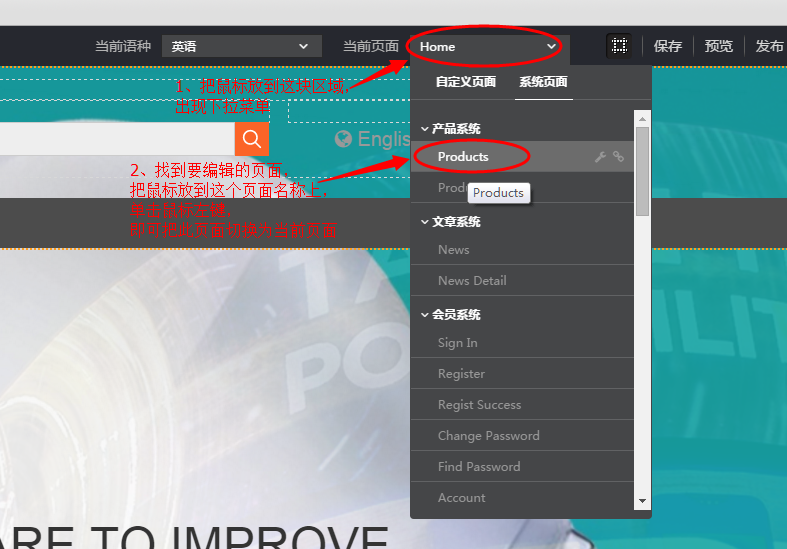Click the 保存 save button

[668, 46]
